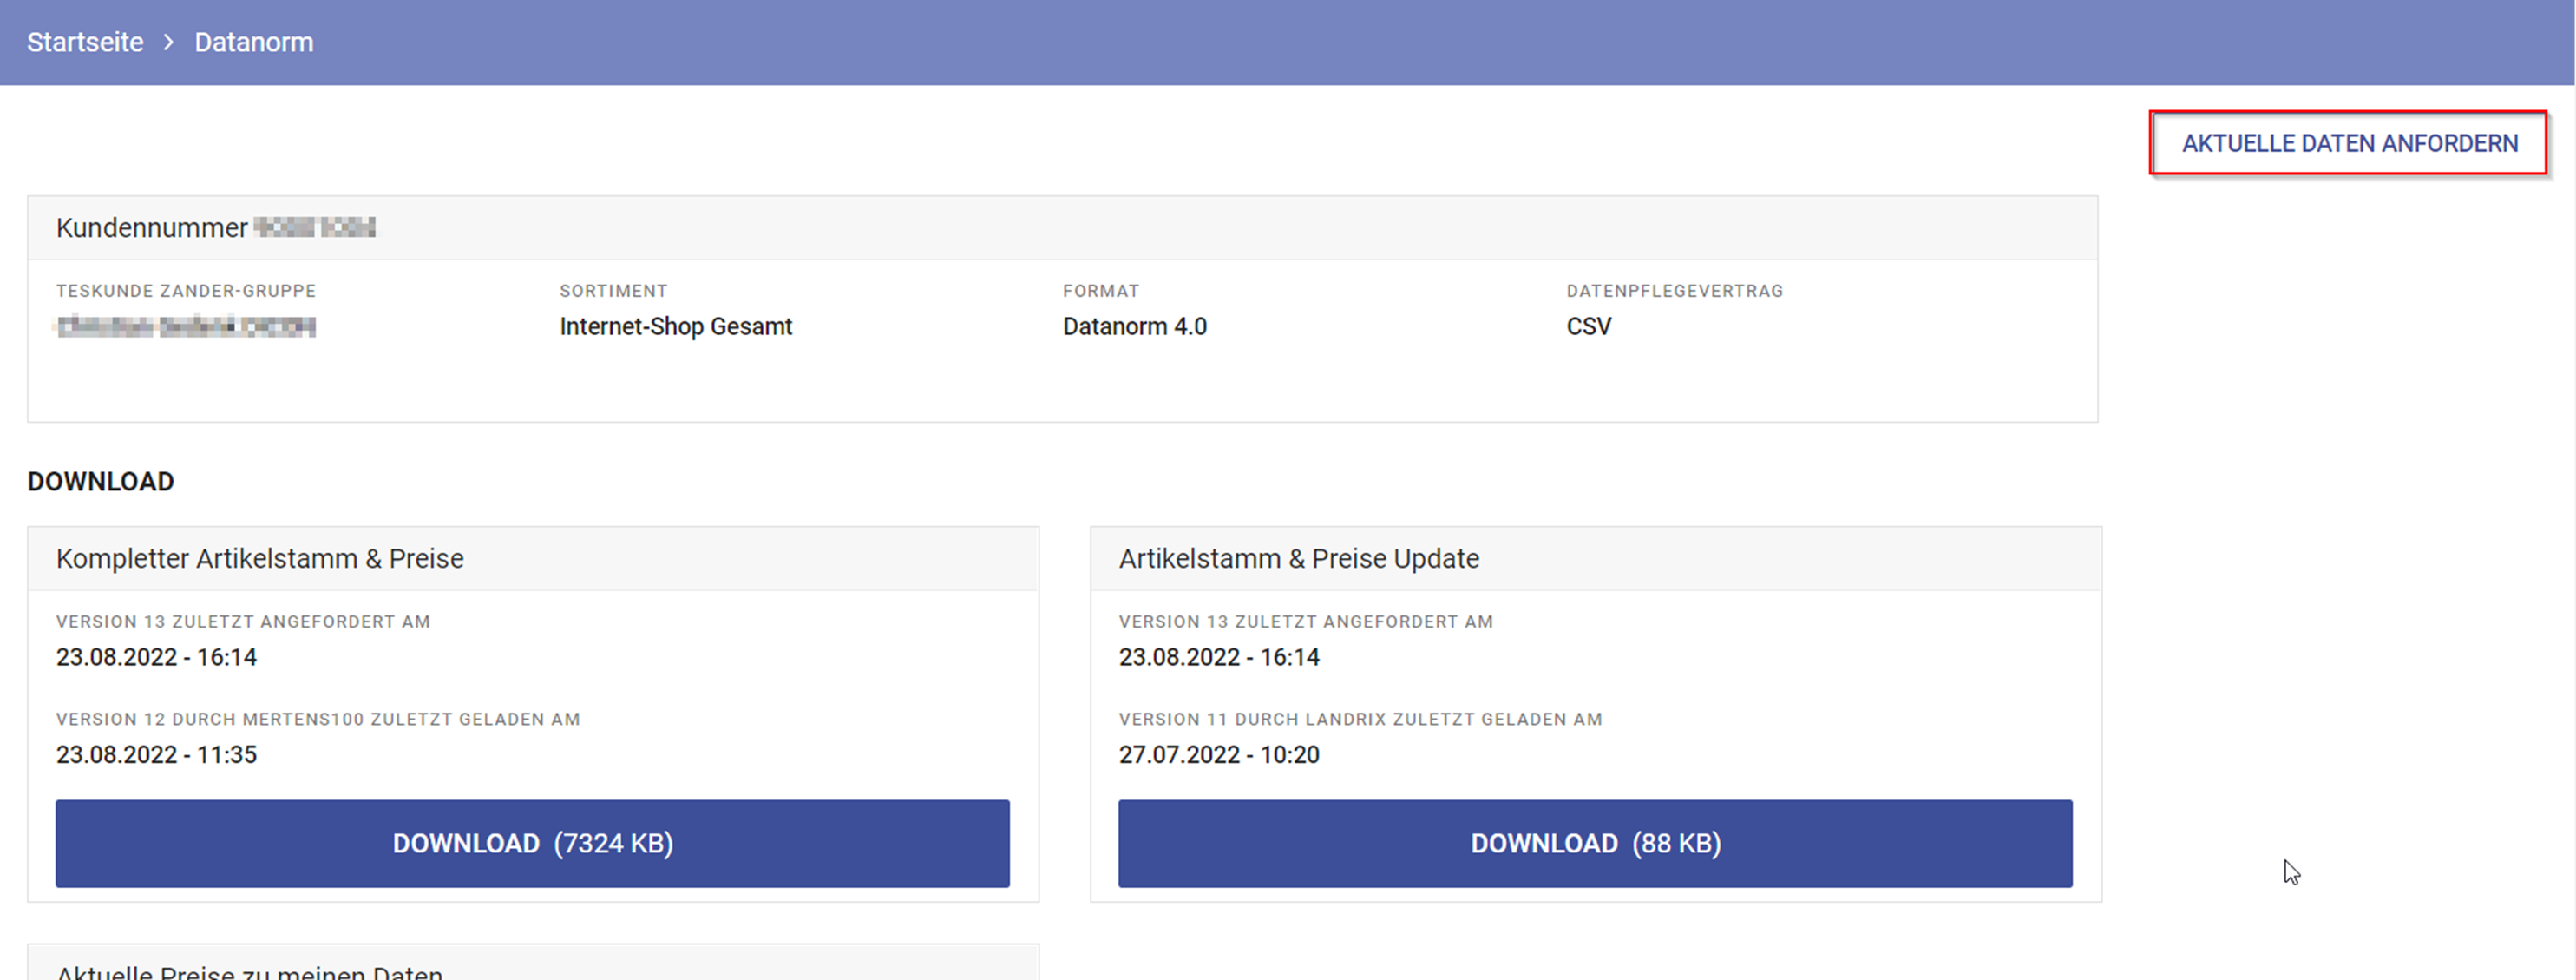This screenshot has height=980, width=2576.
Task: Click the Aktuelle Preise zu meinen Daten header
Action: [250, 971]
